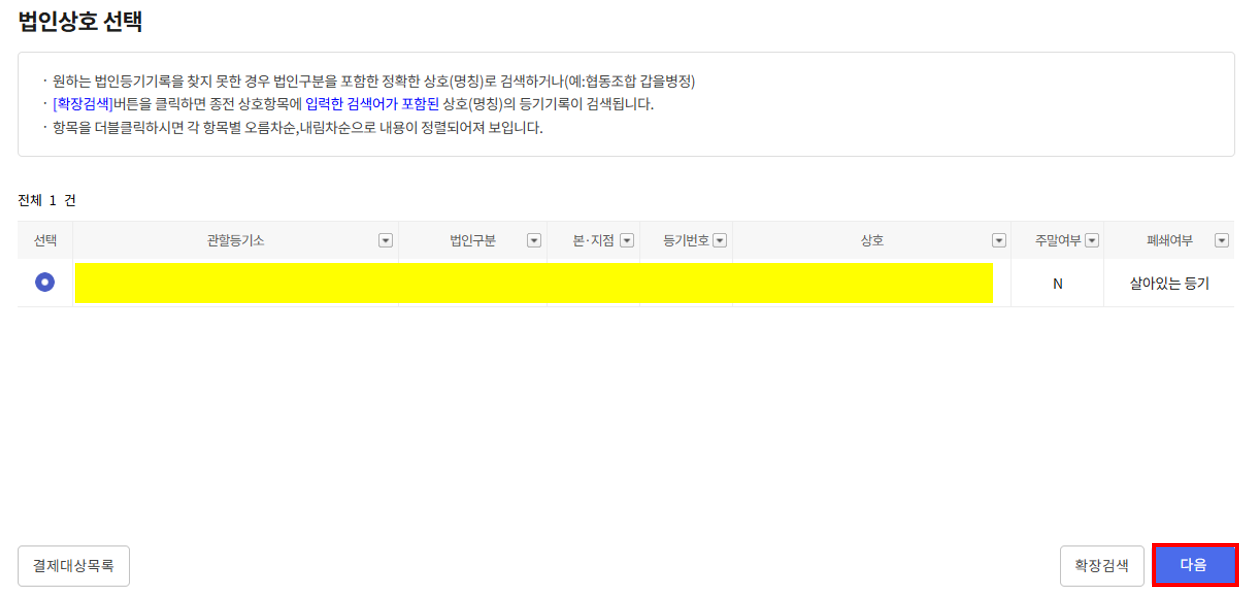
Task: Click the 주말여부 value N cell
Action: click(x=1057, y=284)
